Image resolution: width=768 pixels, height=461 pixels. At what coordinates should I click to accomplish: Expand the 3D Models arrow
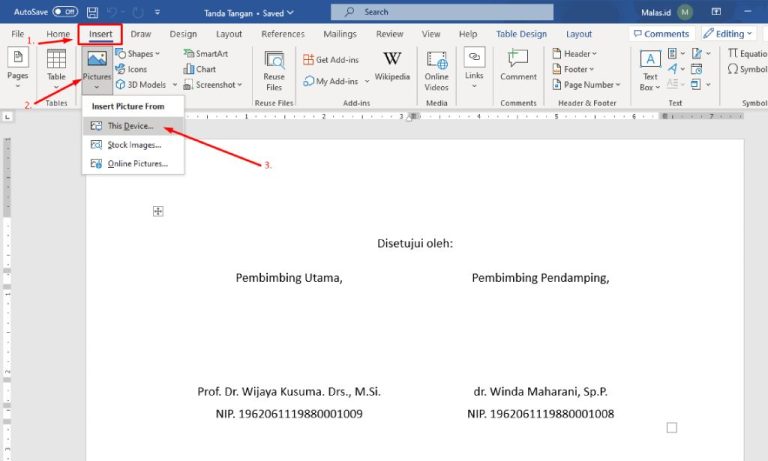(174, 85)
